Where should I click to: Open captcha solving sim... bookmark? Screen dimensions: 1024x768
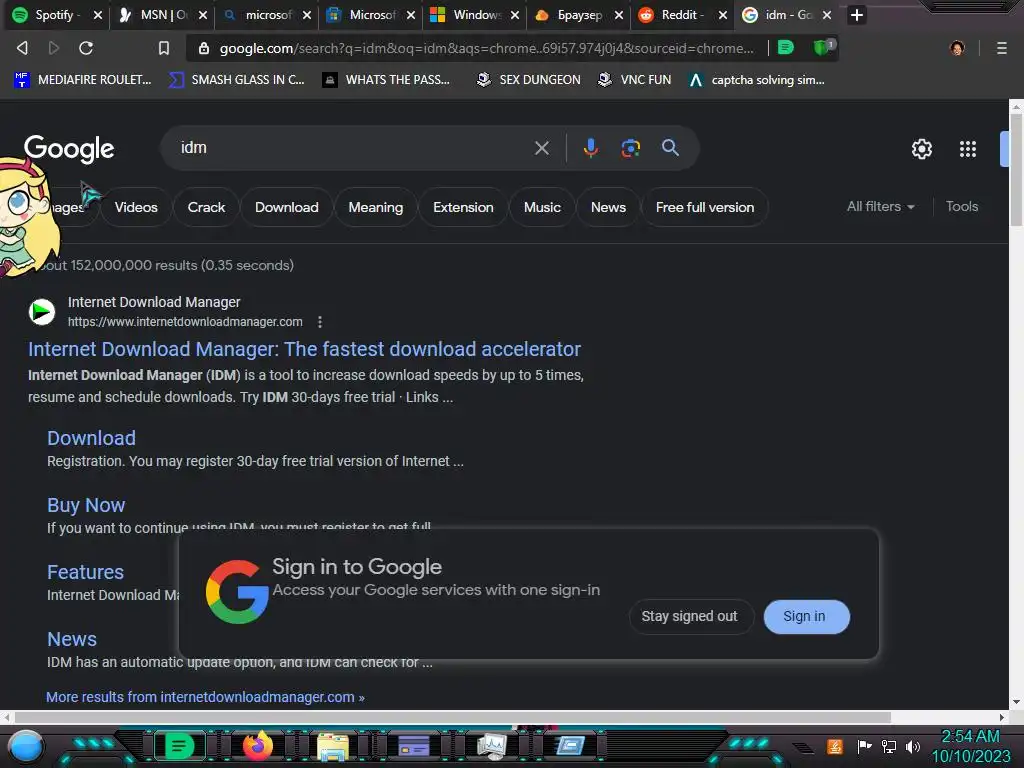[756, 80]
